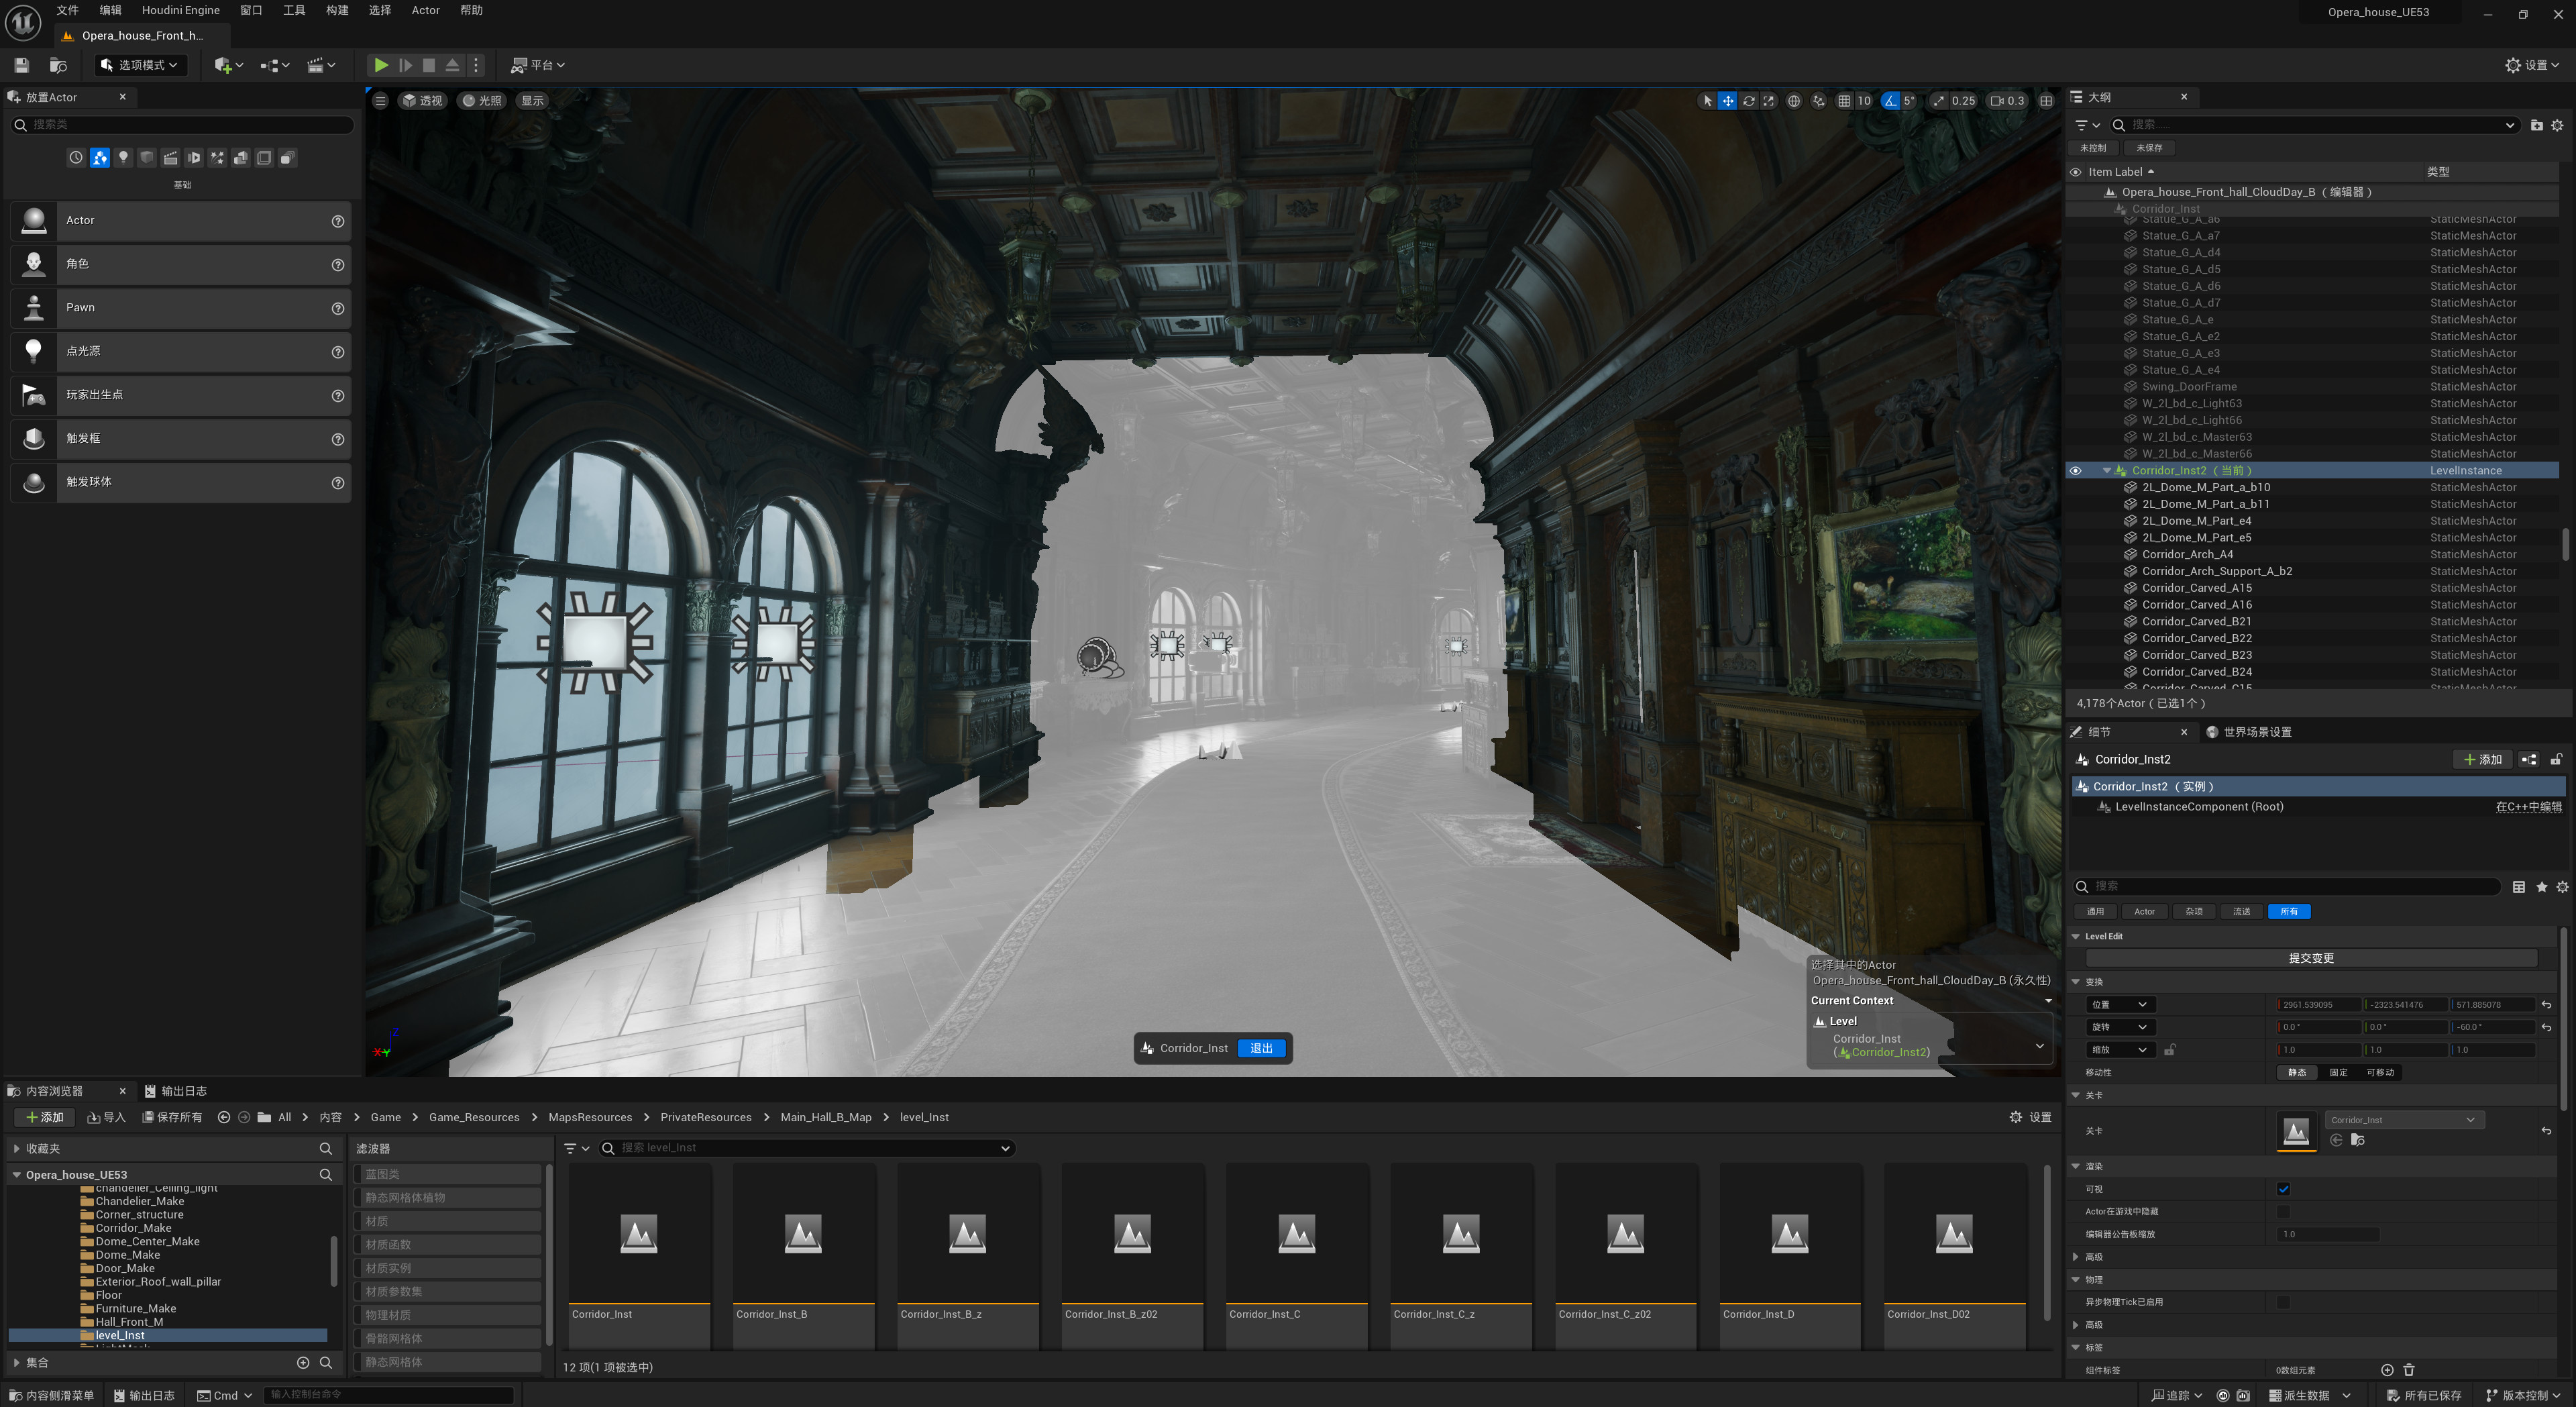
Task: Click the Corridor_Inst_C level asset thumbnail
Action: [x=1296, y=1235]
